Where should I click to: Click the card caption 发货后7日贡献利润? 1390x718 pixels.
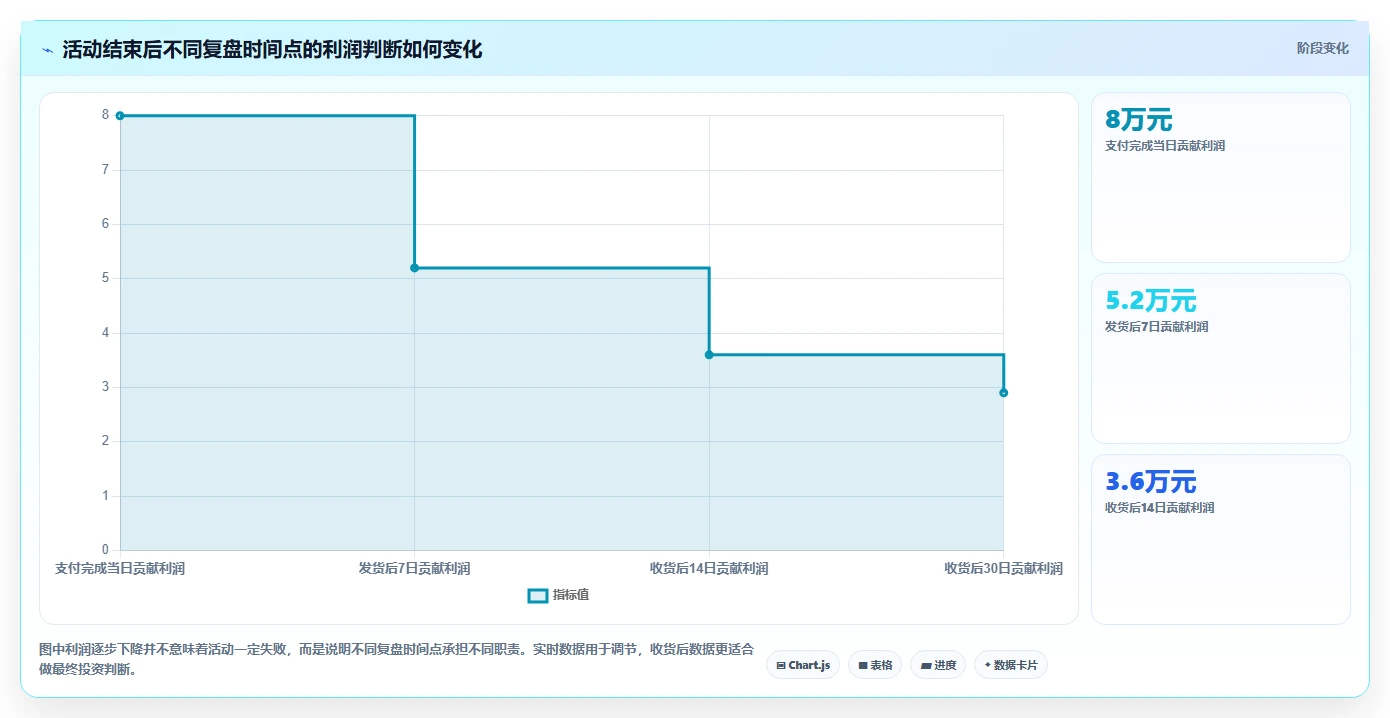coord(1156,327)
